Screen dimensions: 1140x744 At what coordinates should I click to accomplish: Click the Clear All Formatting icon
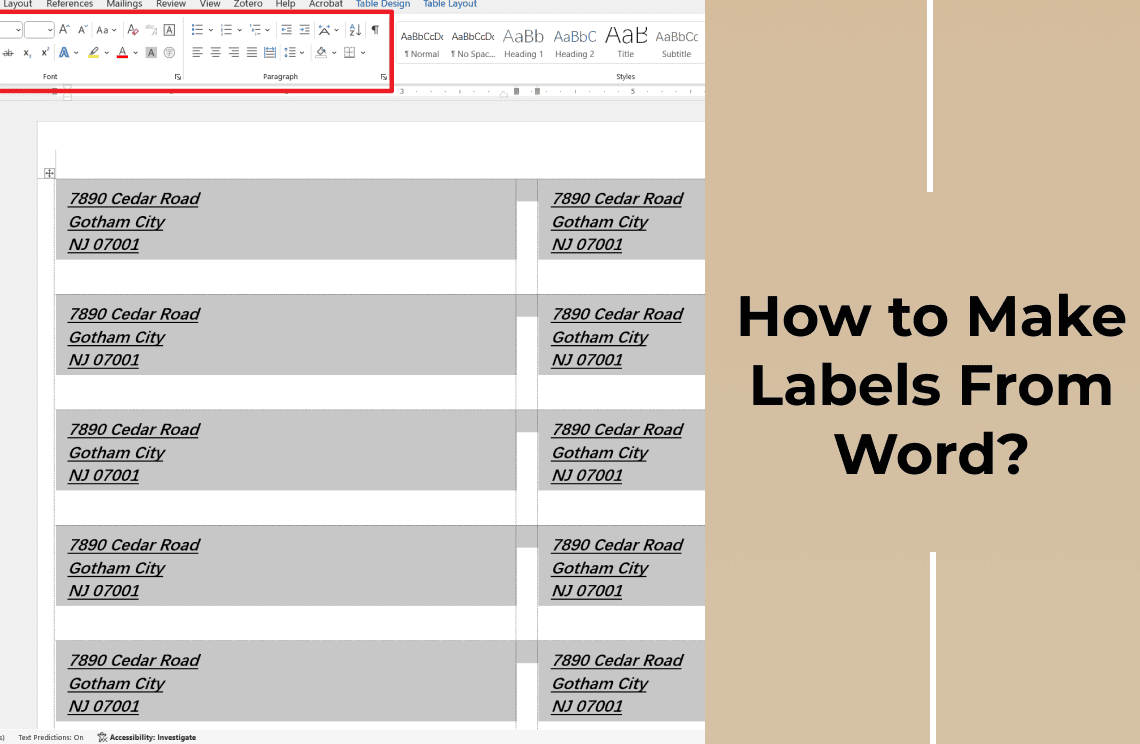[132, 30]
